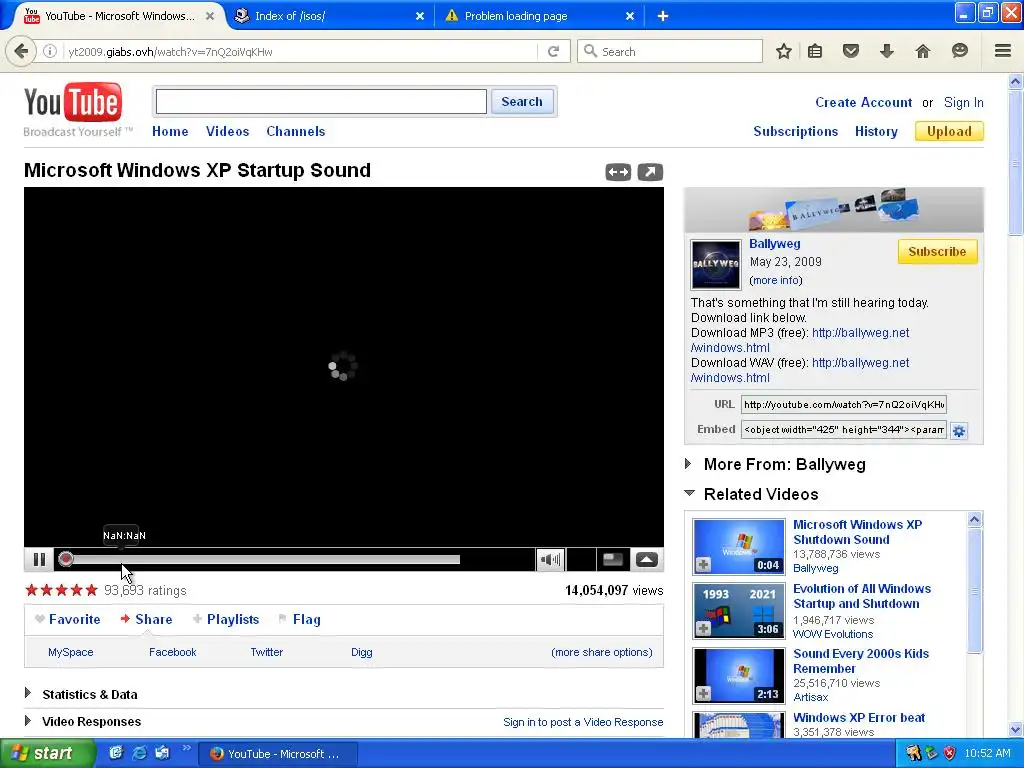
Task: Add Sound Every 2000s Kids video to queue
Action: (x=703, y=694)
